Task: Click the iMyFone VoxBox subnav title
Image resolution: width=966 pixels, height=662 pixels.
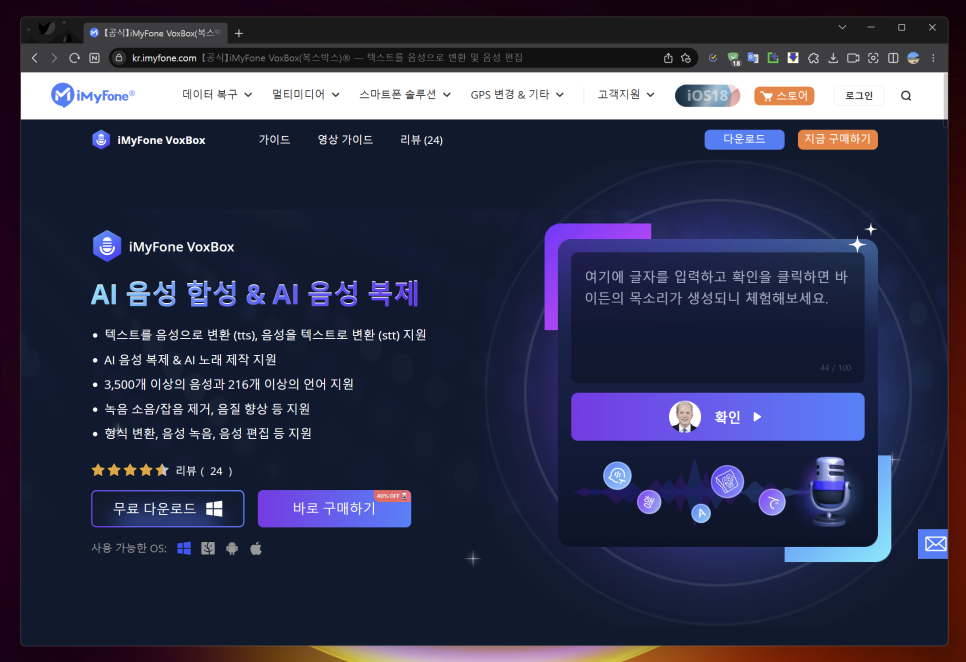Action: 161,140
